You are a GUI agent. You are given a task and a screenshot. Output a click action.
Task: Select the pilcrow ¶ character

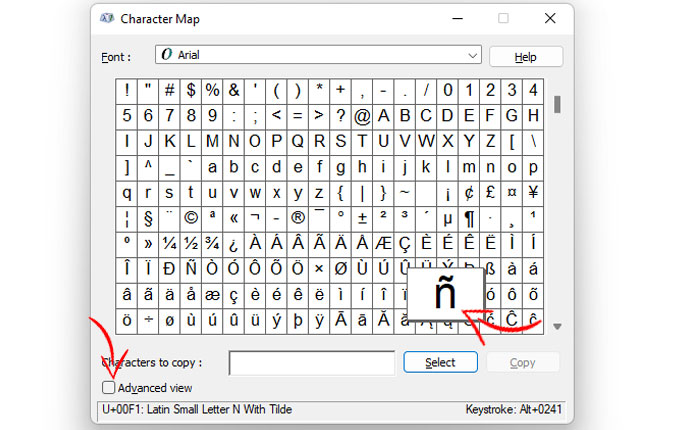[x=469, y=219]
